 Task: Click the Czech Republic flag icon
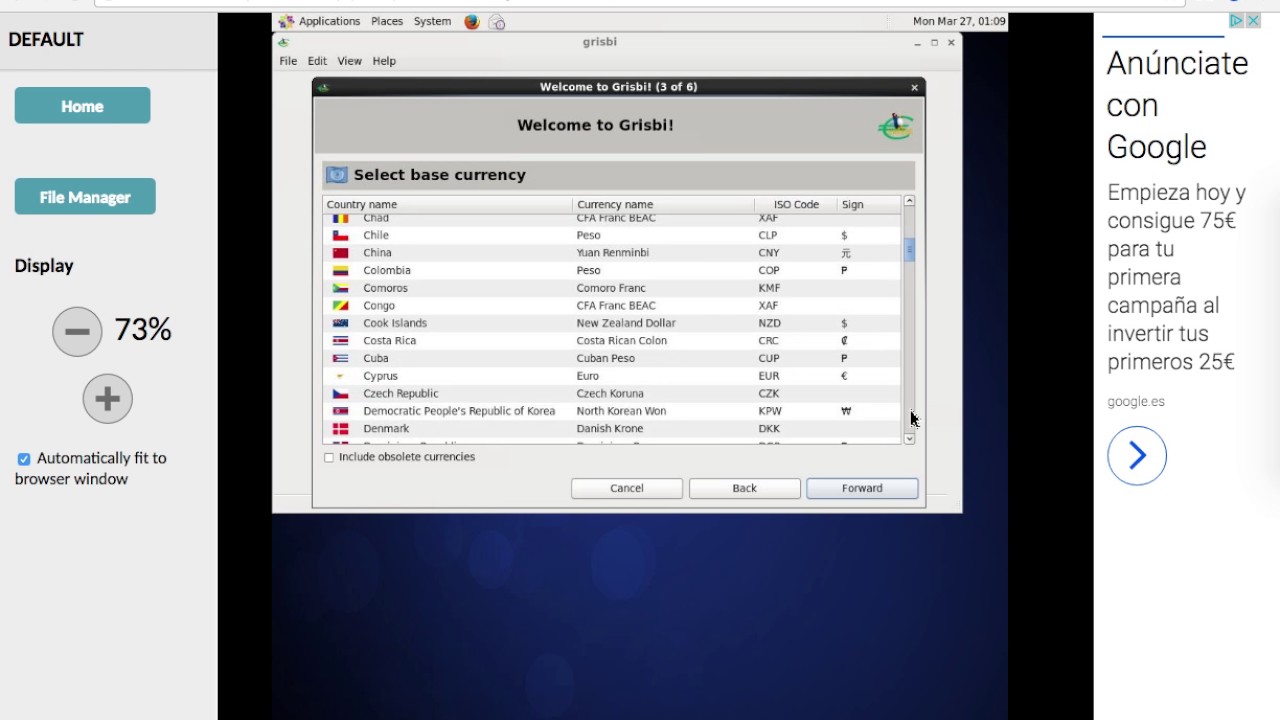point(341,393)
